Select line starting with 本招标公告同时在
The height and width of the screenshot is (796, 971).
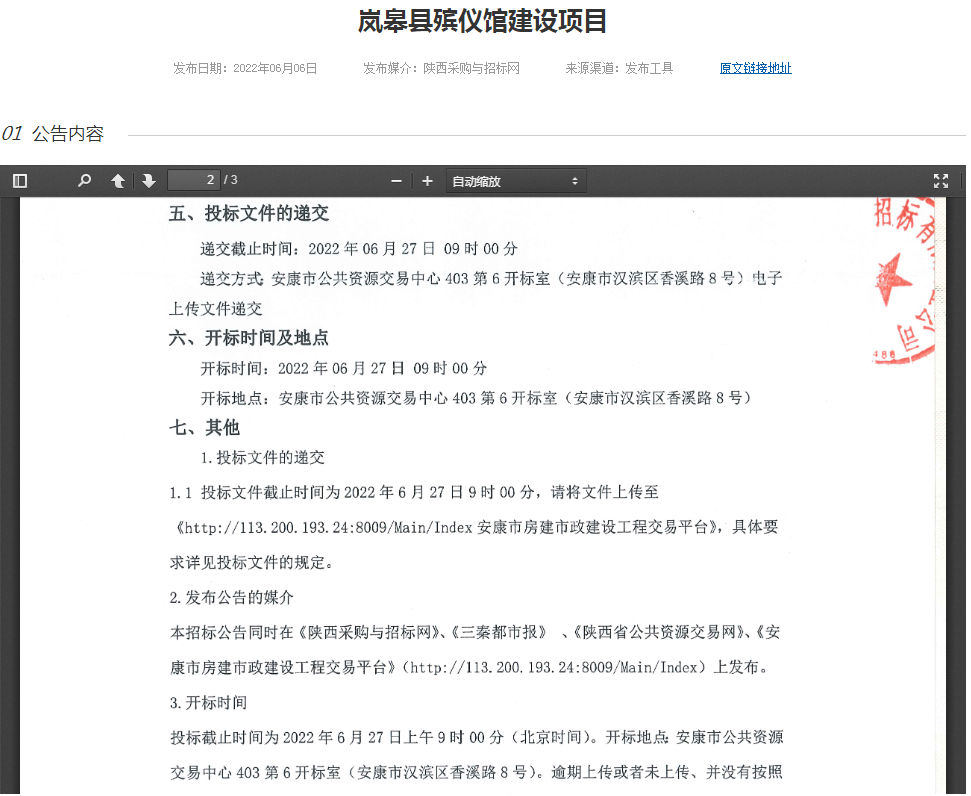[475, 632]
